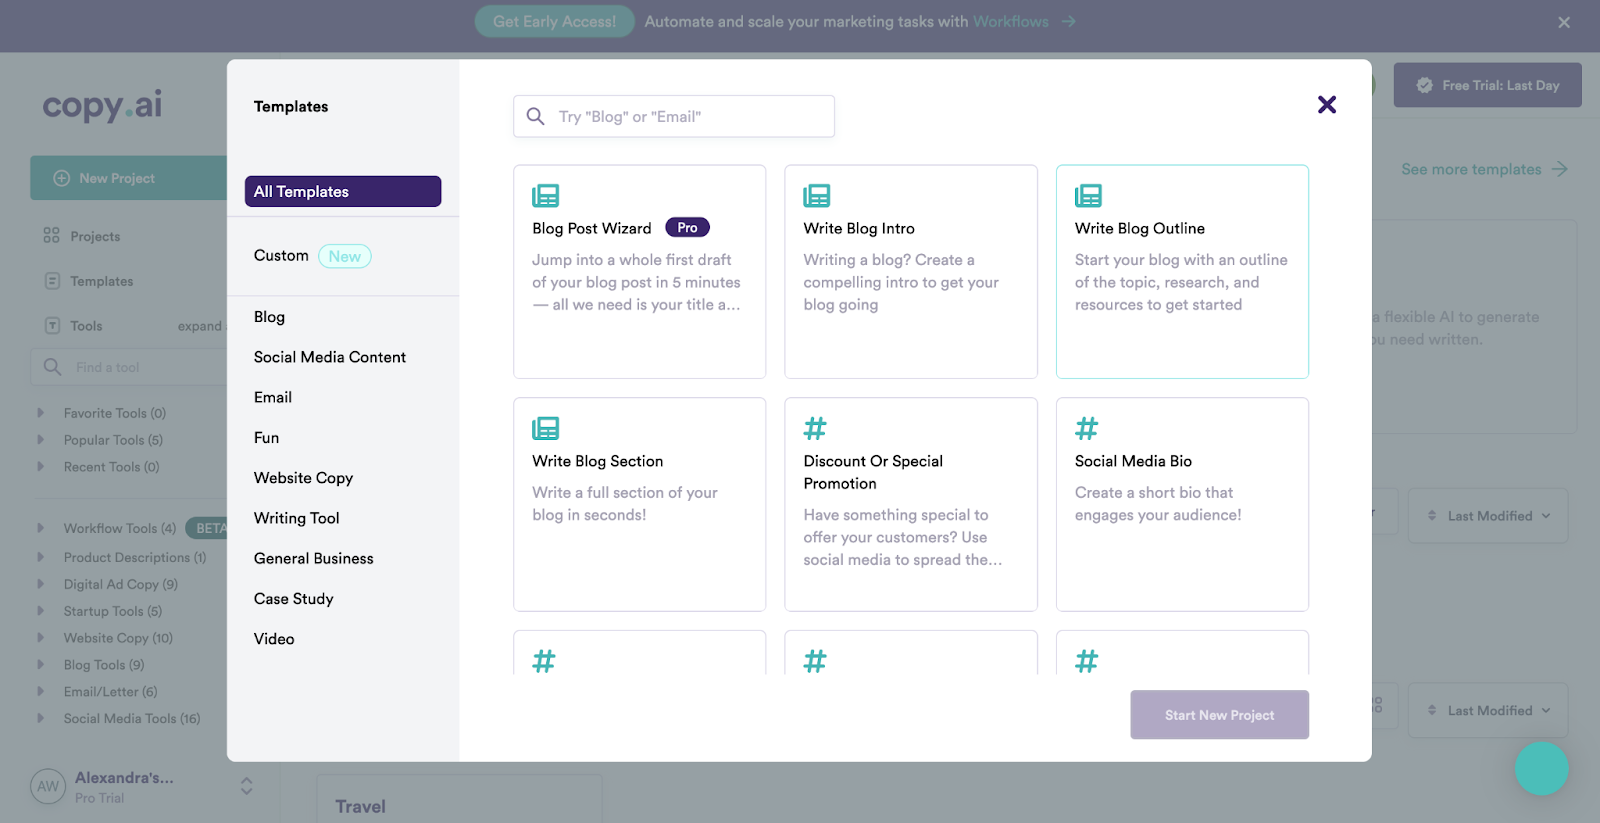Choose the Write Blog Section template card
The image size is (1600, 823).
[x=640, y=504]
